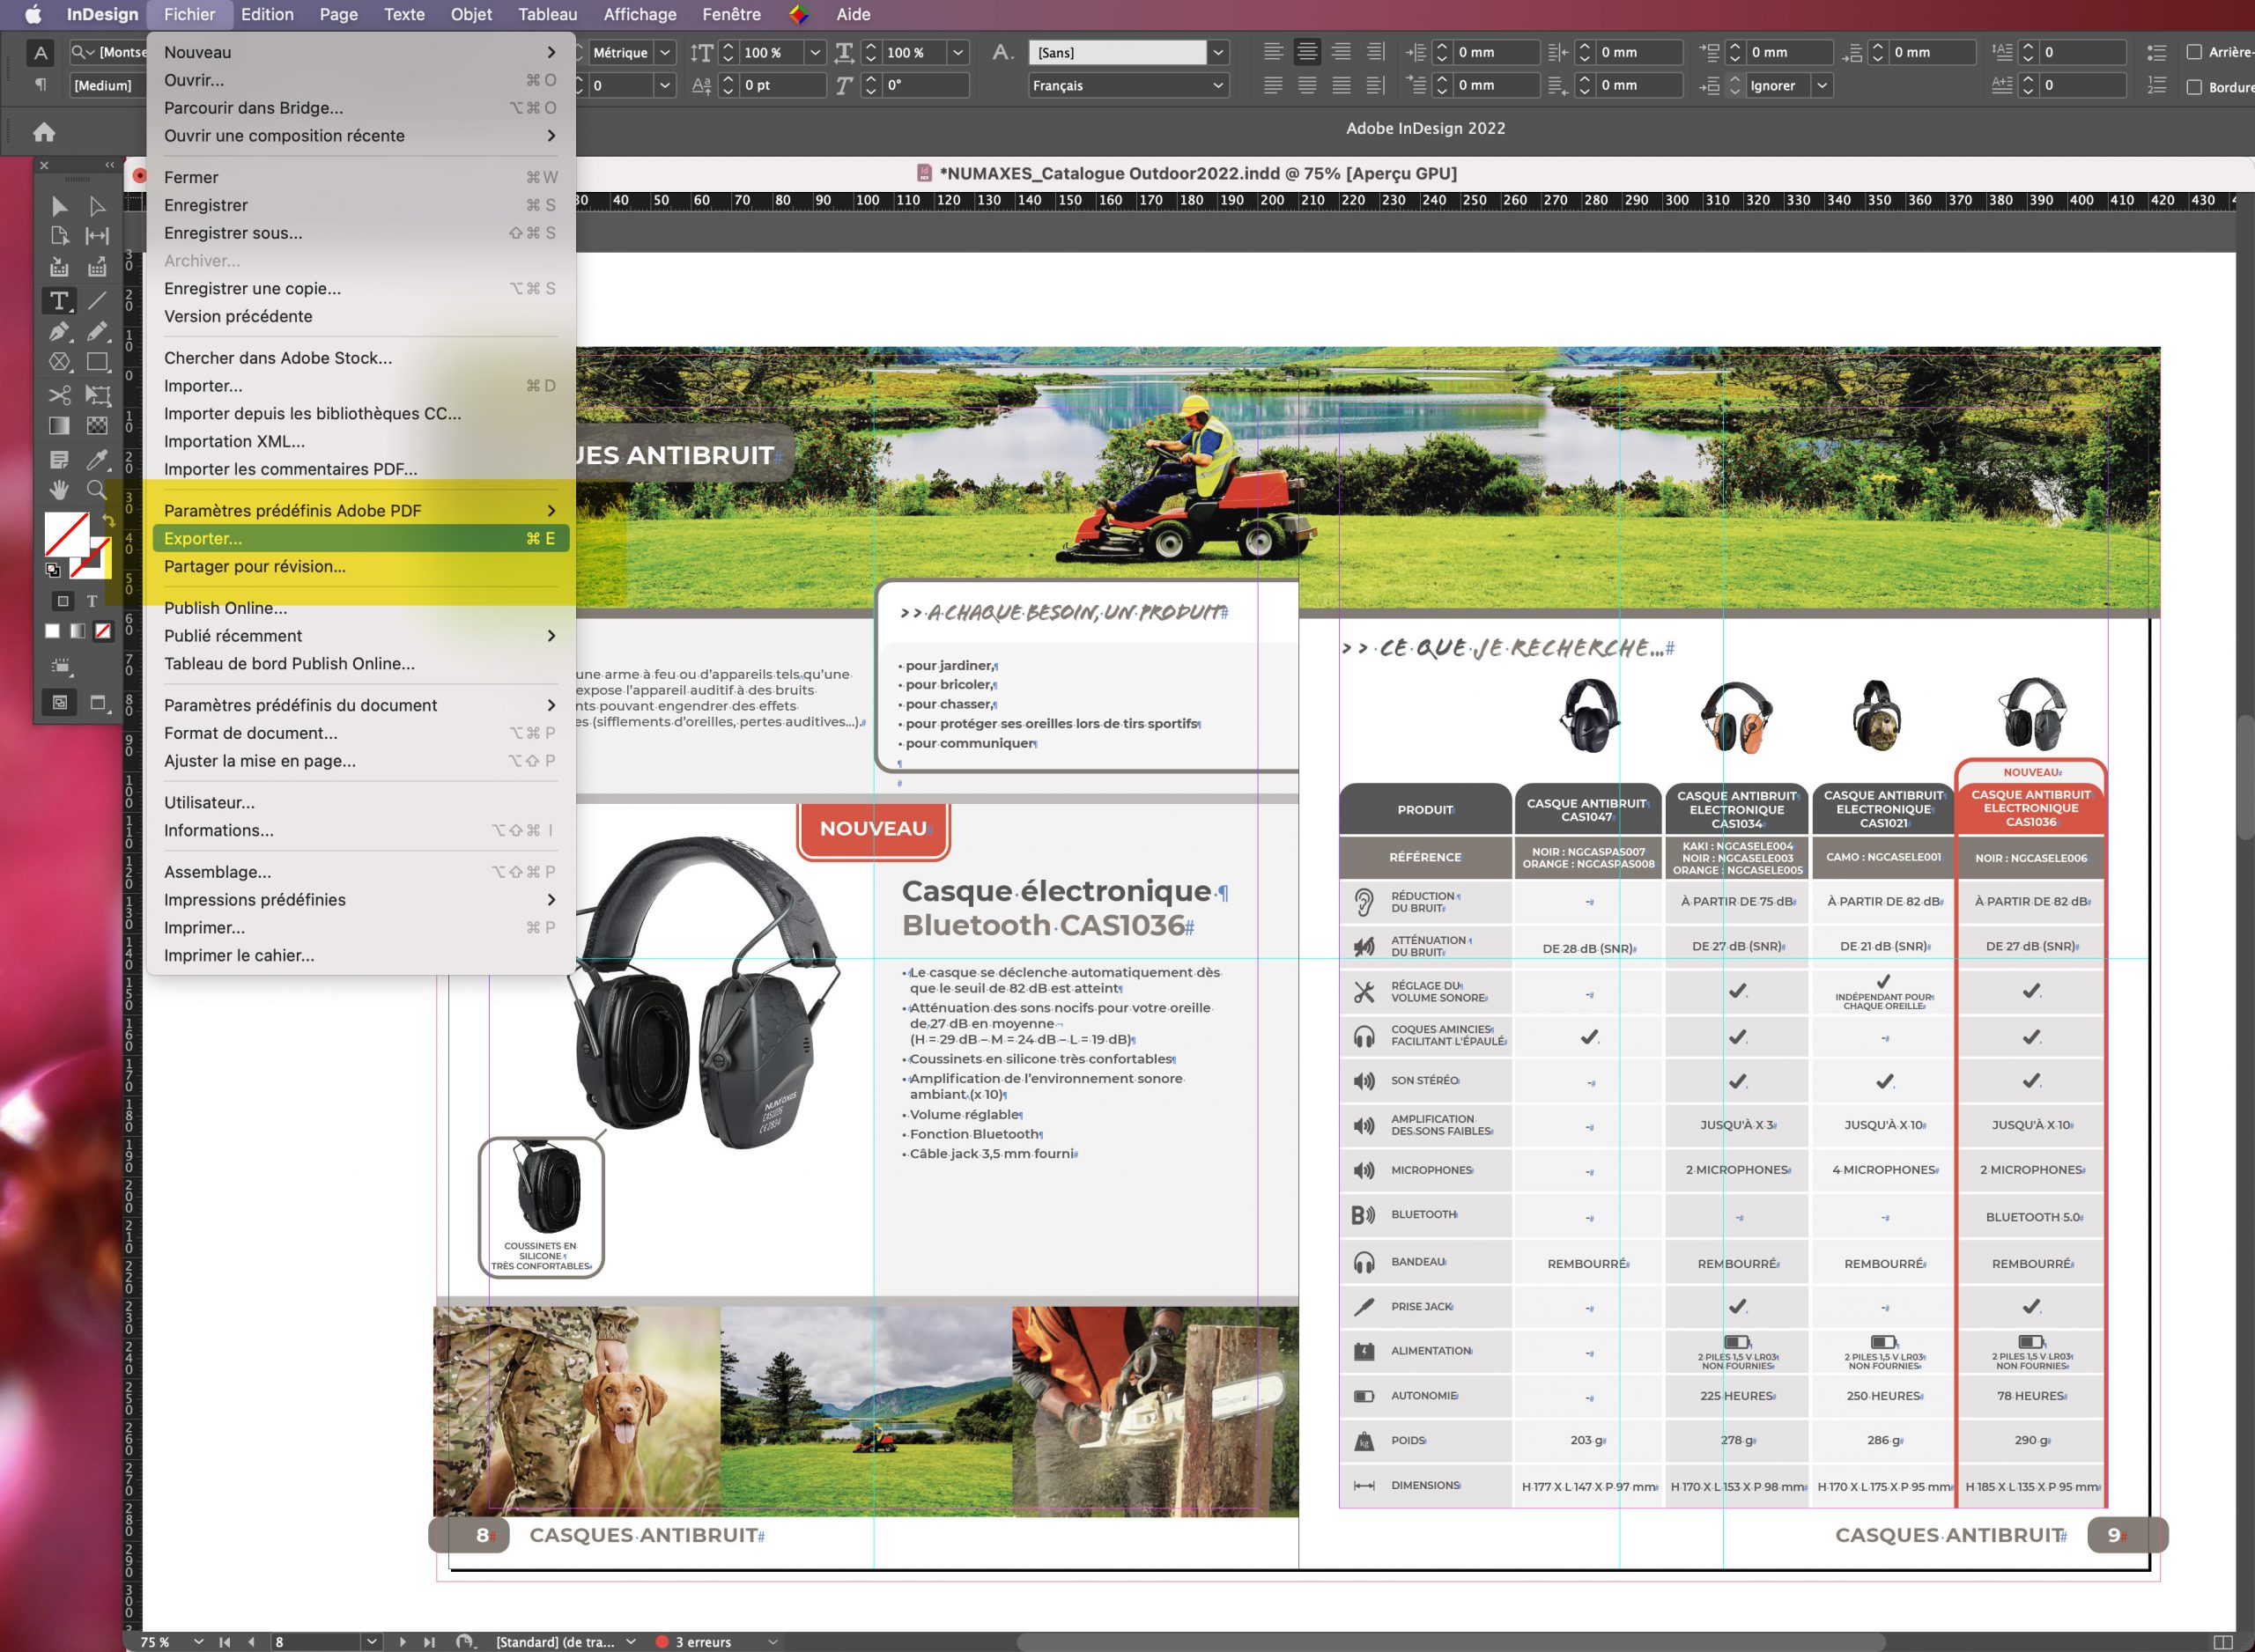Image resolution: width=2255 pixels, height=1652 pixels.
Task: Open the zoom level 75 % dropdown
Action: (198, 1641)
